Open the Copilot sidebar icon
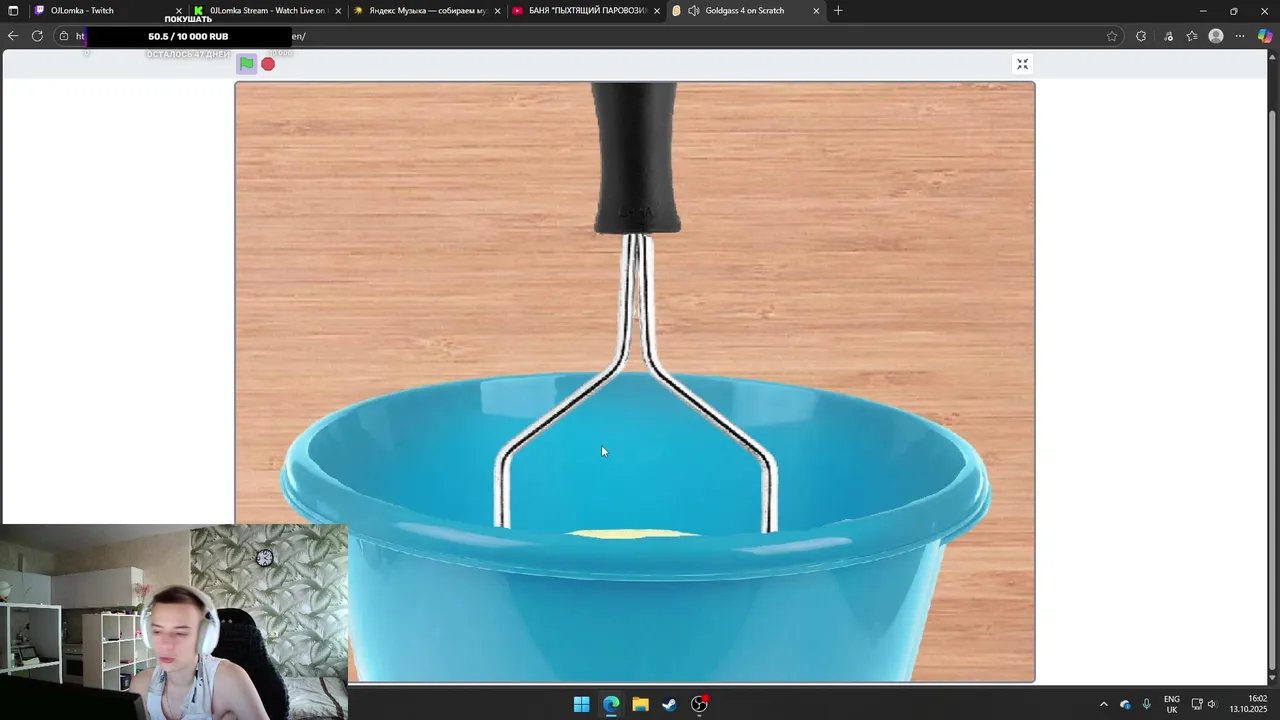This screenshot has height=720, width=1280. pyautogui.click(x=1265, y=36)
